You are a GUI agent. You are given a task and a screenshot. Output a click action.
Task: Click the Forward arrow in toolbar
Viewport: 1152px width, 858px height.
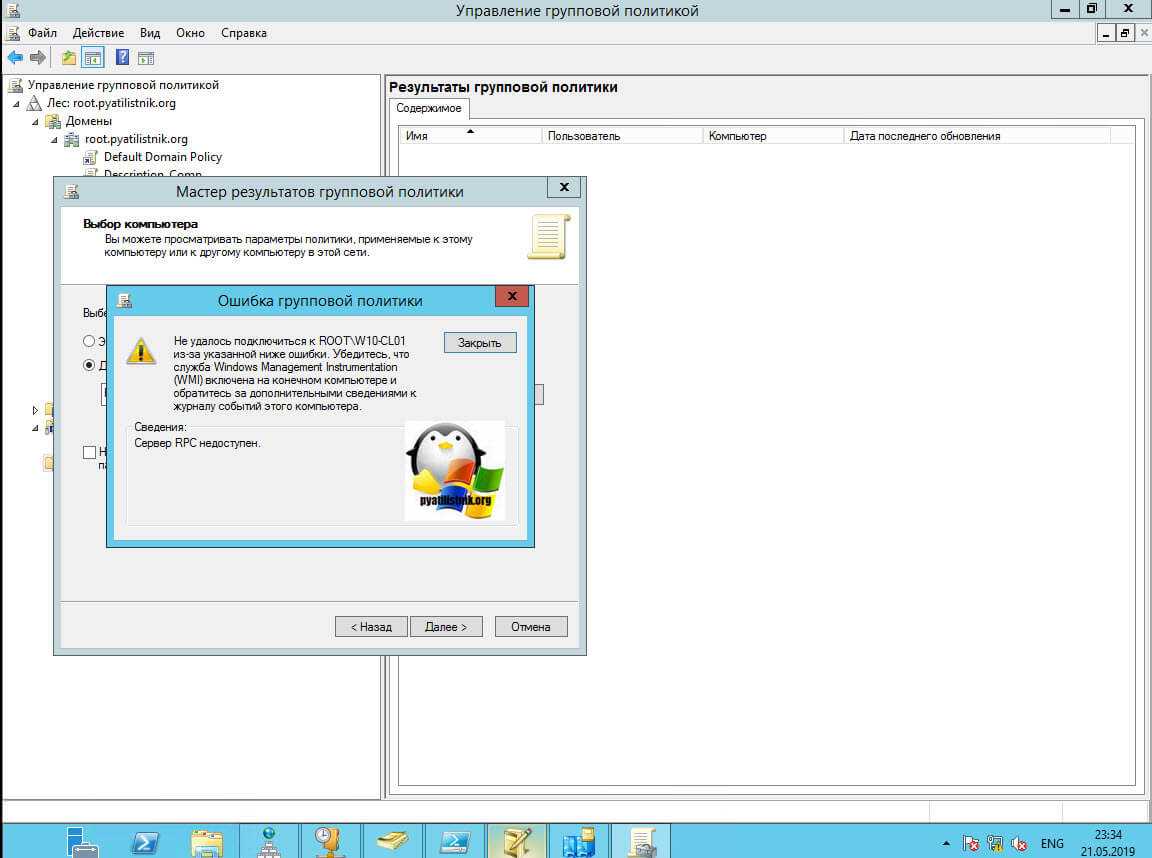(x=37, y=57)
